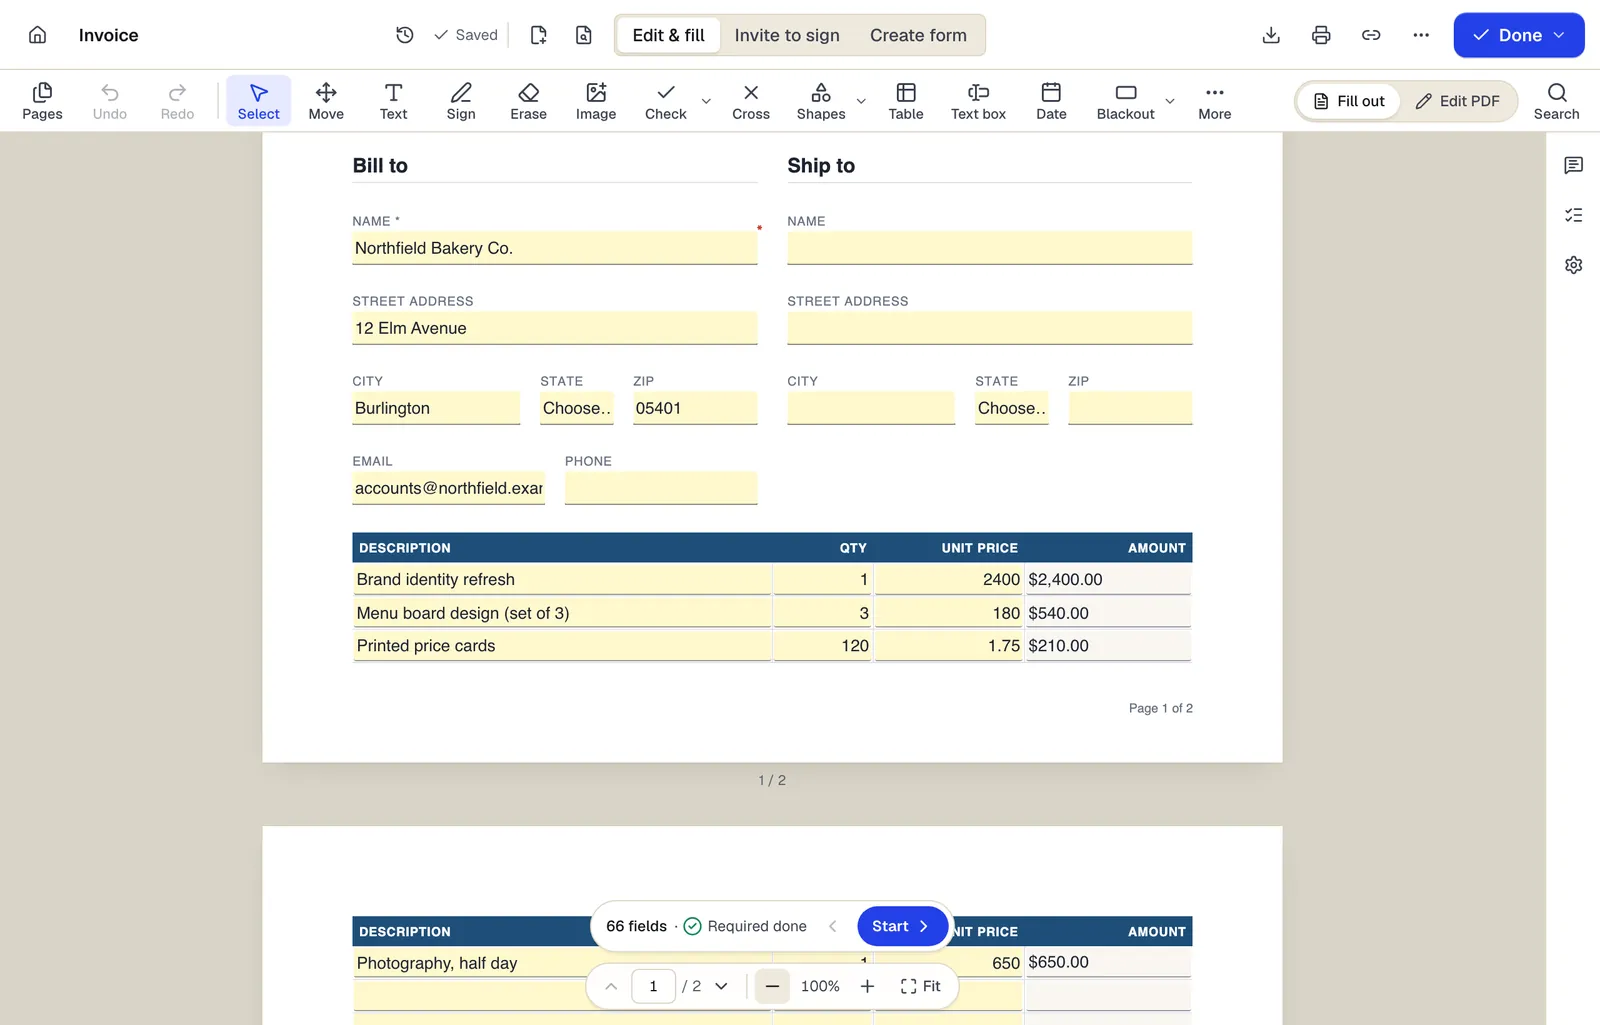Open the page number dropdown chevron
The height and width of the screenshot is (1025, 1600).
click(721, 986)
